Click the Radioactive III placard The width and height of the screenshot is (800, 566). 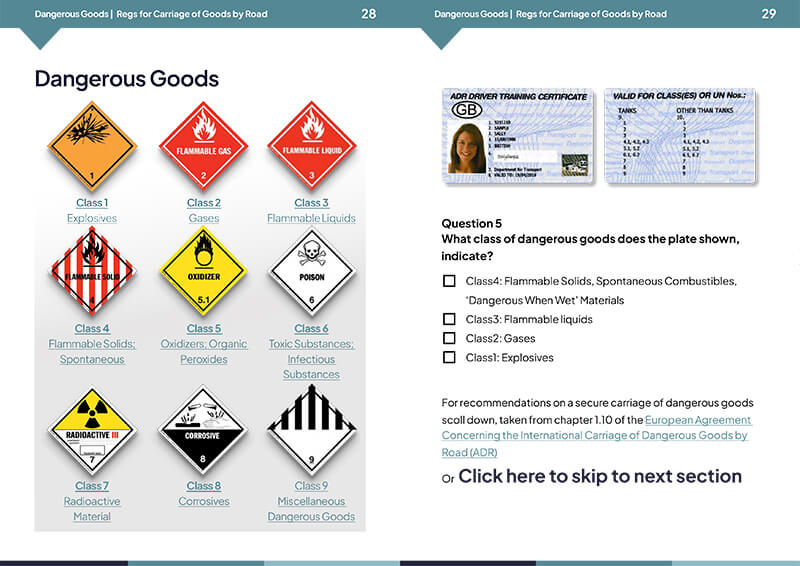(92, 431)
